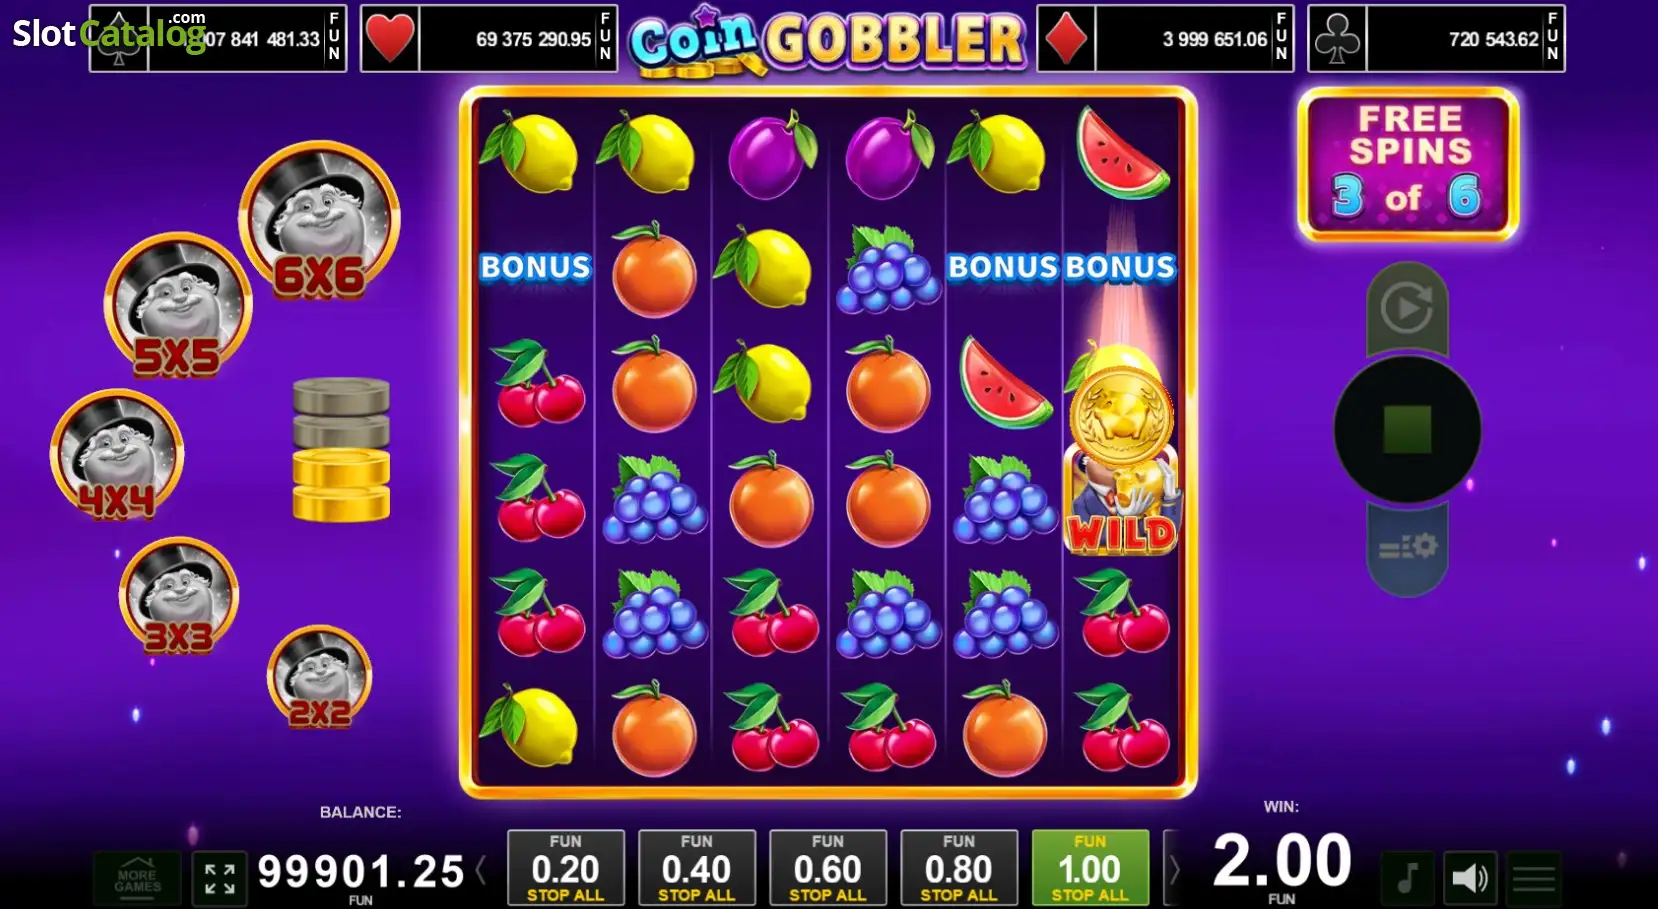Expand bet options with the right chevron
This screenshot has height=909, width=1658.
tap(1175, 870)
